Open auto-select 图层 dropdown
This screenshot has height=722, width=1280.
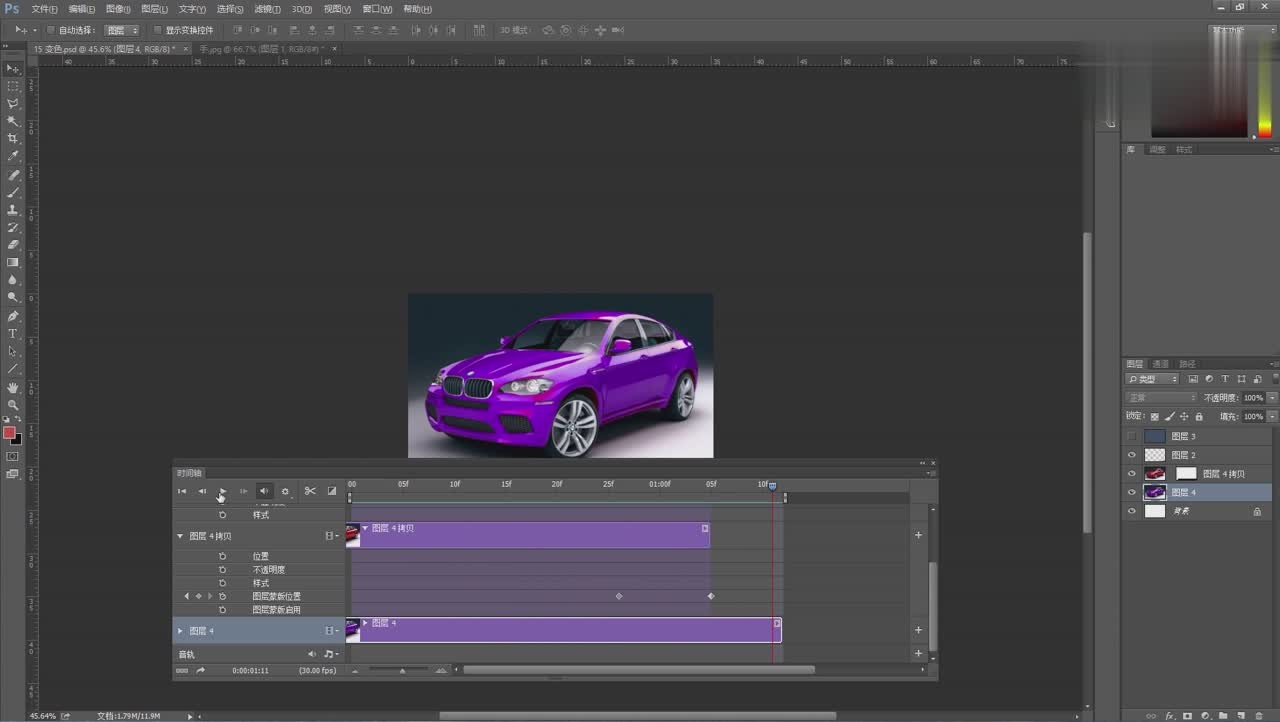(122, 30)
